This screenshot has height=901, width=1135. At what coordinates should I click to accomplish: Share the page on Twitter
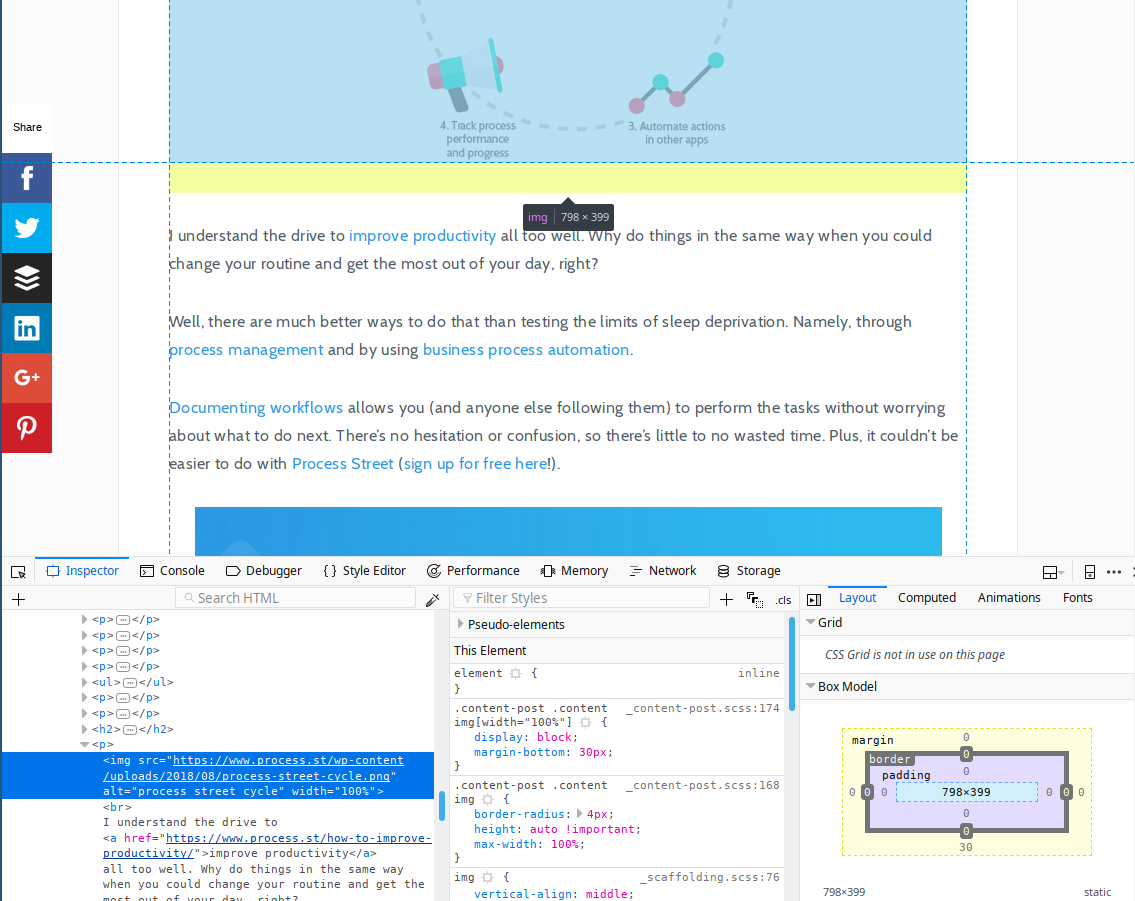tap(27, 228)
